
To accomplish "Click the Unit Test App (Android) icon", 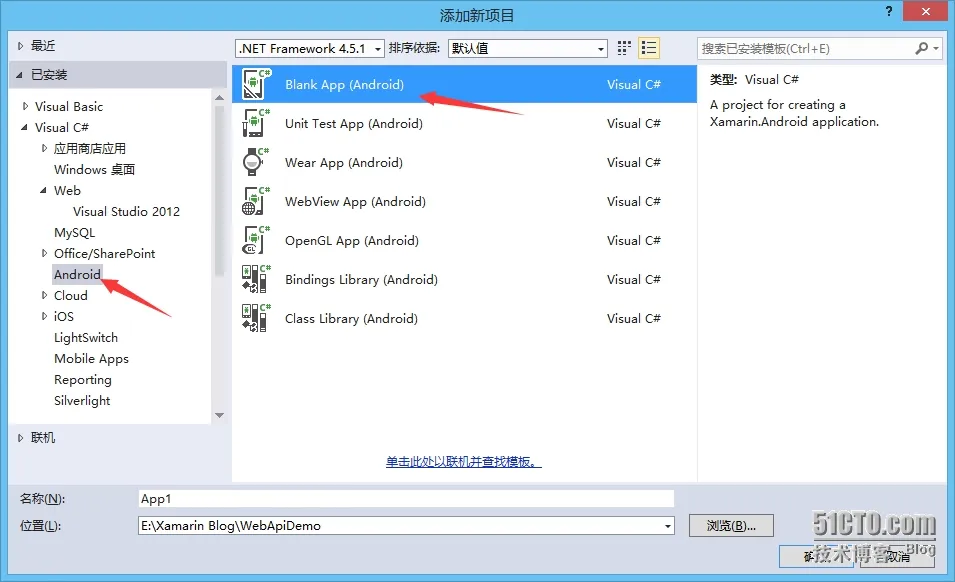I will tap(255, 123).
